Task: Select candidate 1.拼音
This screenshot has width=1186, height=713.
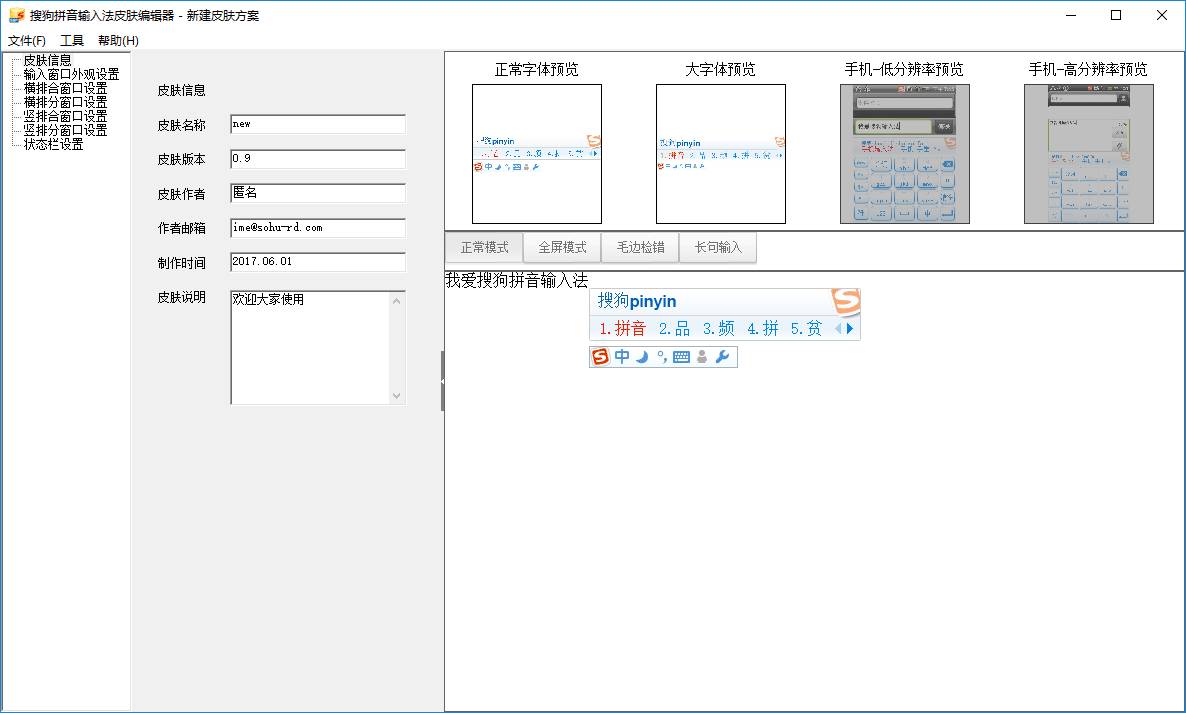Action: (x=622, y=328)
